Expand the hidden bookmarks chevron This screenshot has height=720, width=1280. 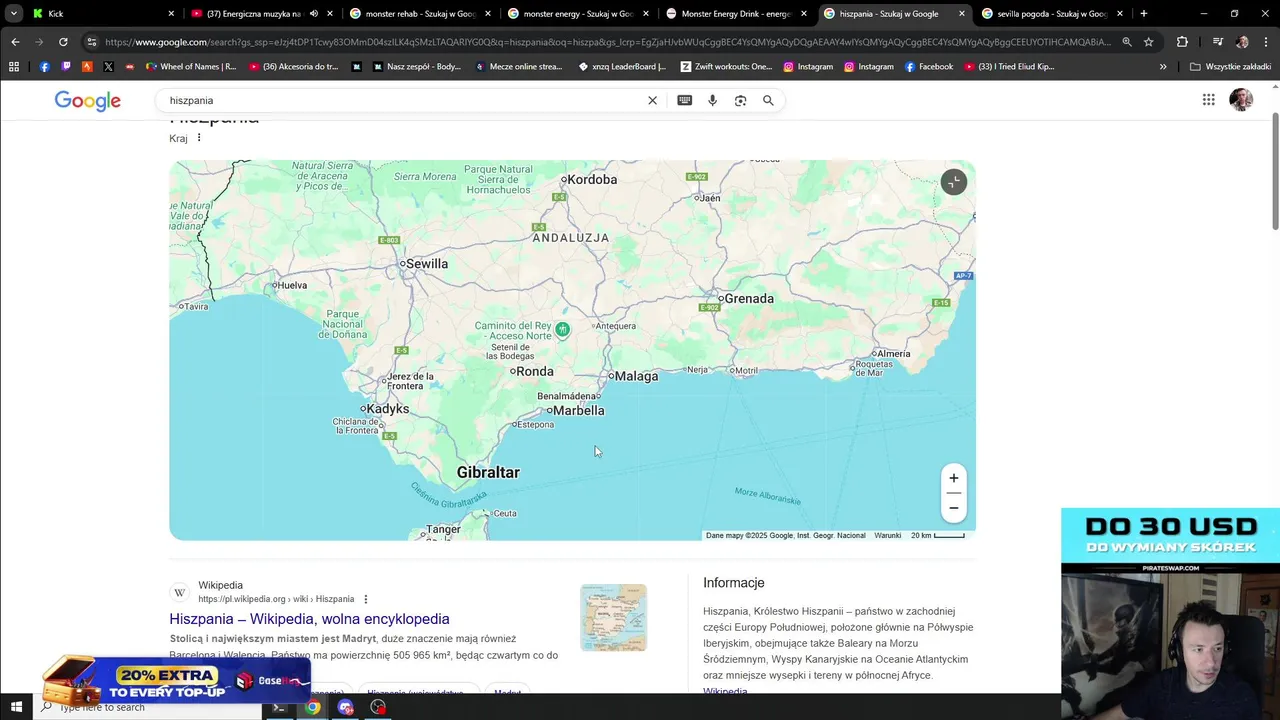(x=1163, y=66)
